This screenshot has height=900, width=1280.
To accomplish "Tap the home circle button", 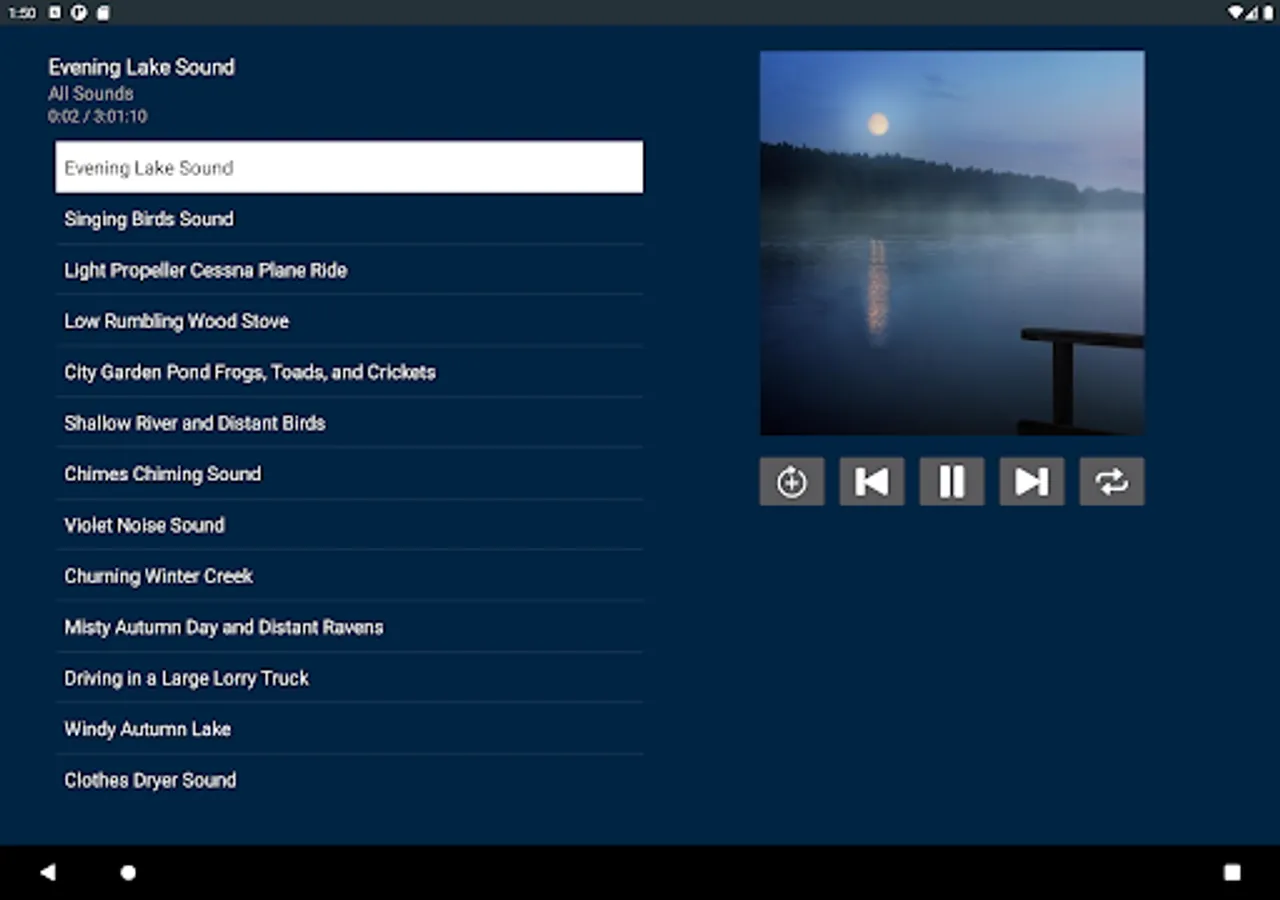I will [128, 871].
